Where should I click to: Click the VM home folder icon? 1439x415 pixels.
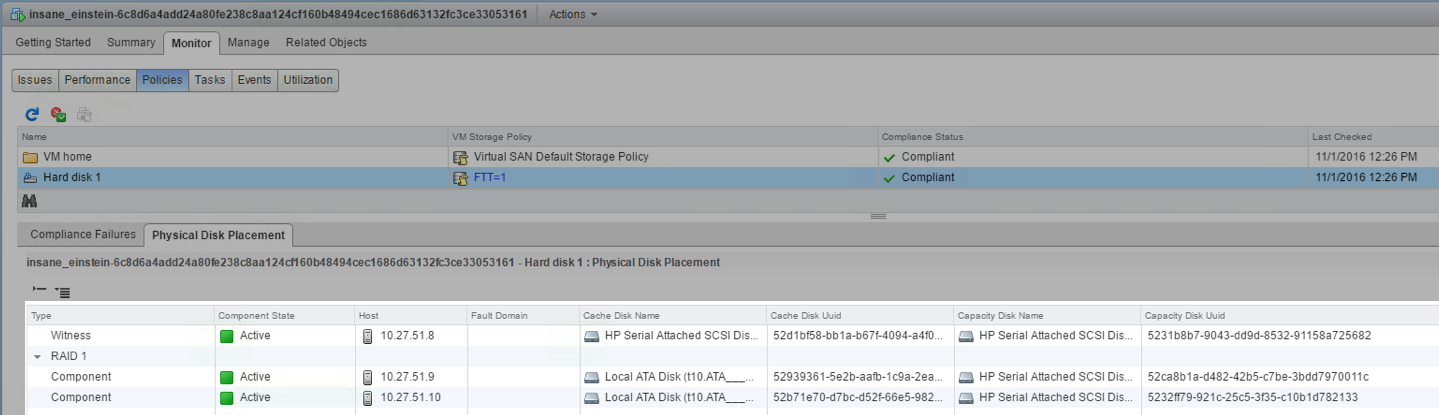click(x=30, y=157)
